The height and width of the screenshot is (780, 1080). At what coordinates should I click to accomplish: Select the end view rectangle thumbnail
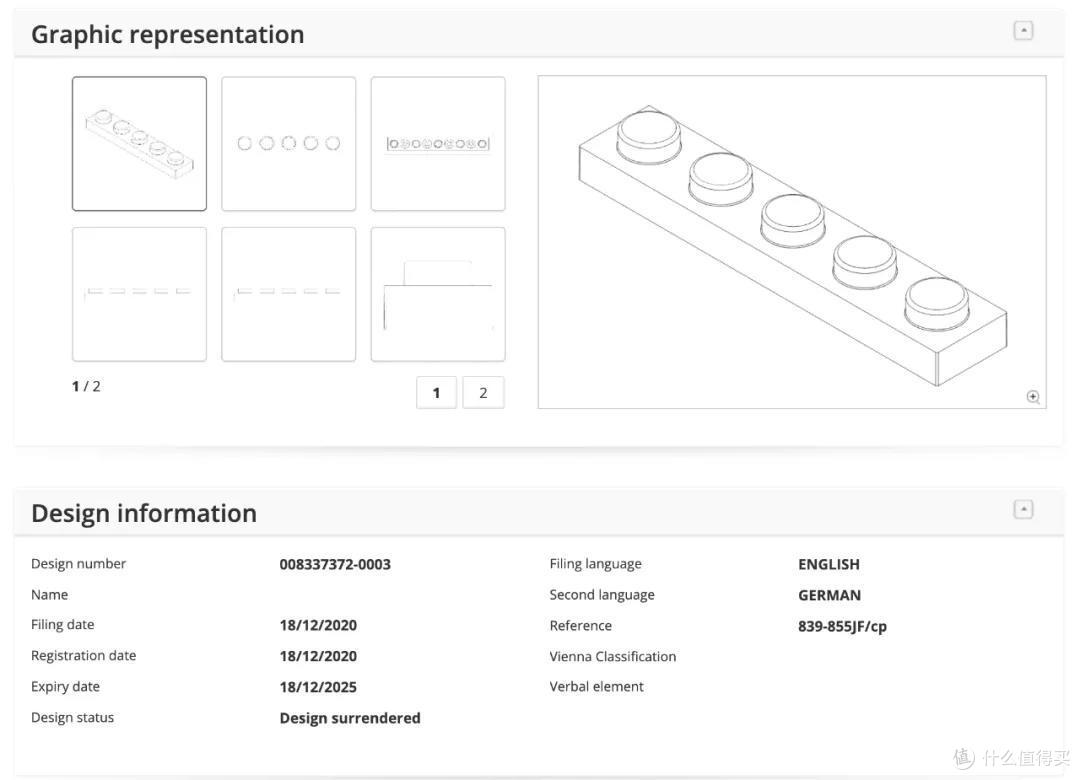[x=438, y=294]
